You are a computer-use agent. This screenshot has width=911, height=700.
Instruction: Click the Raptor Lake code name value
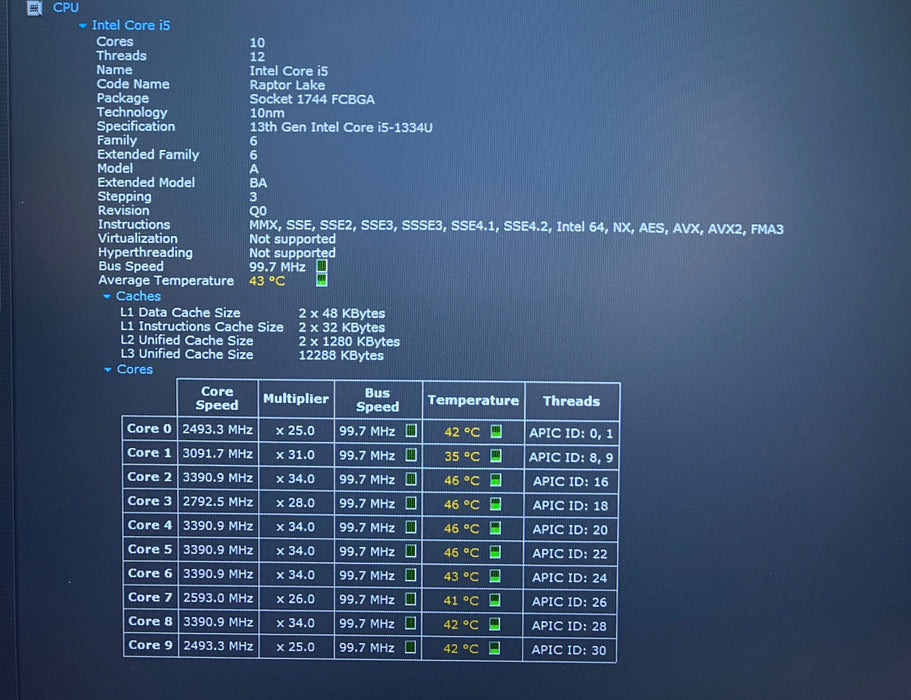(x=287, y=85)
